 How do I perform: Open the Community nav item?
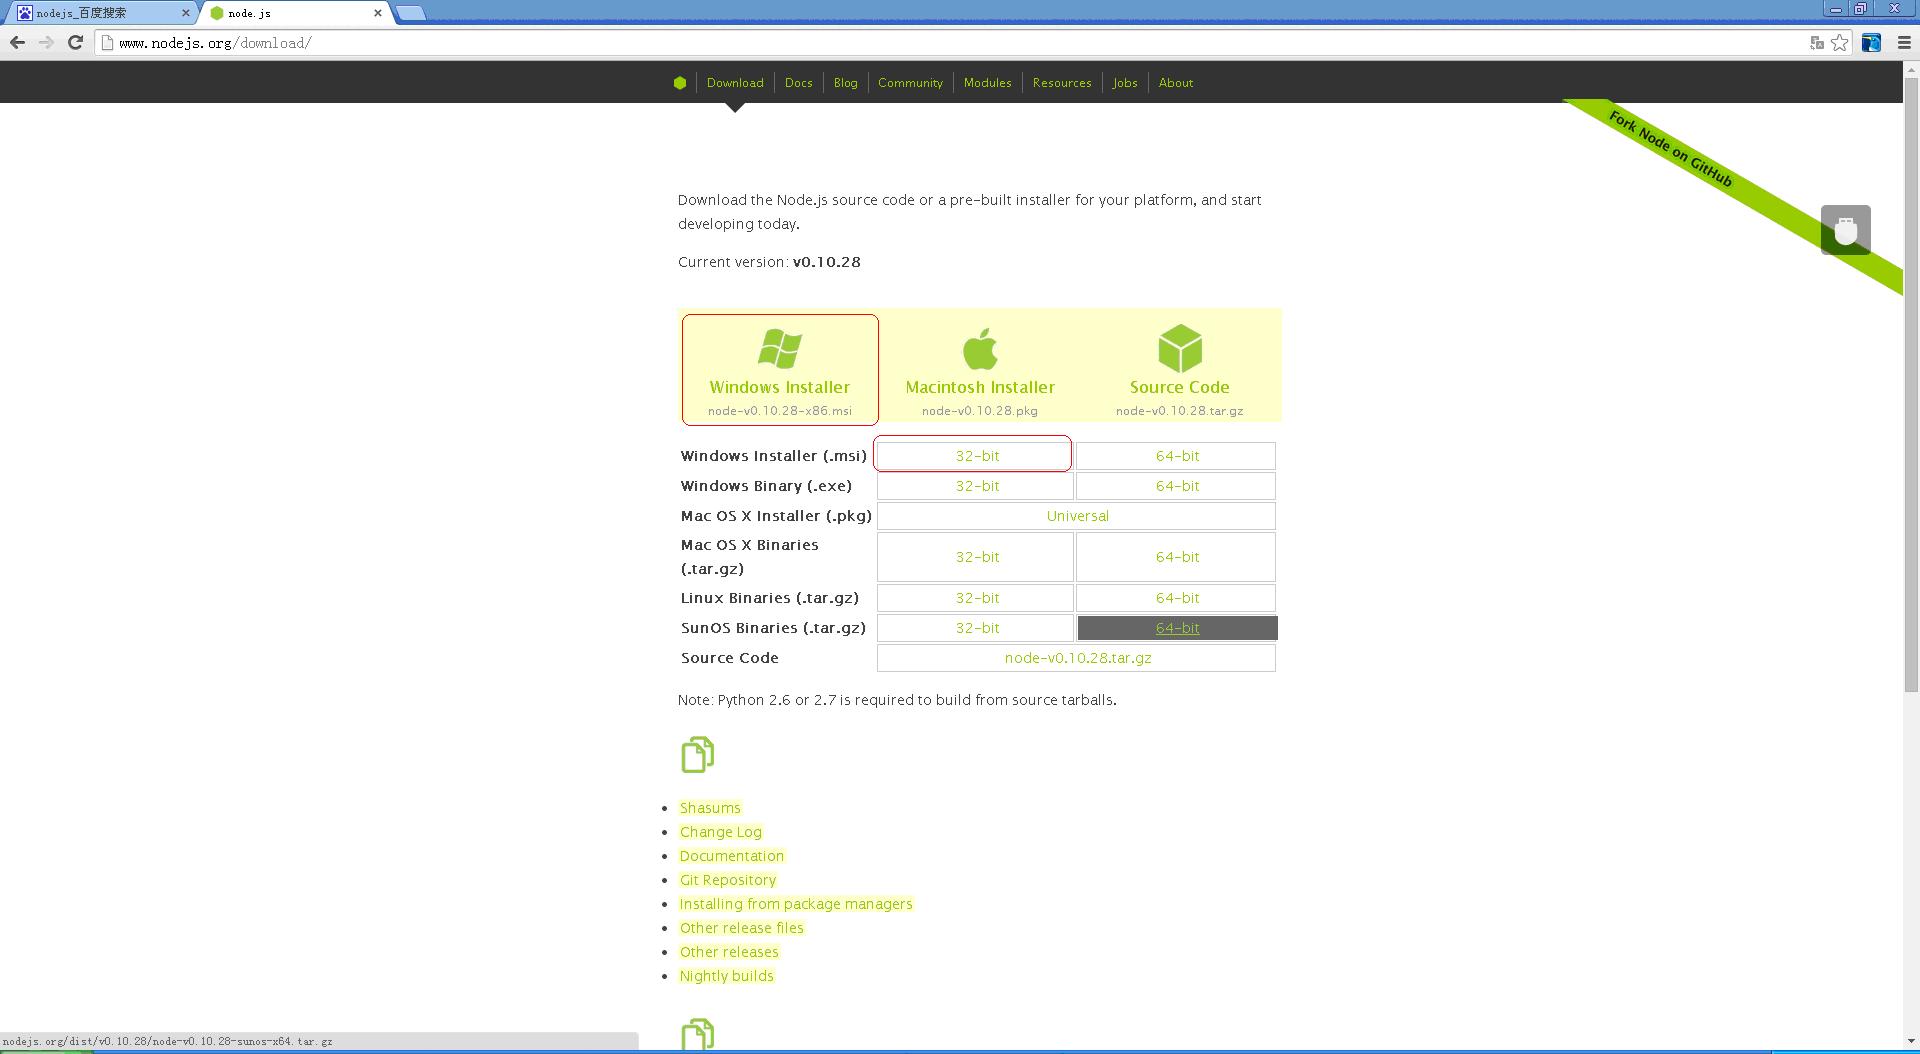pos(910,83)
